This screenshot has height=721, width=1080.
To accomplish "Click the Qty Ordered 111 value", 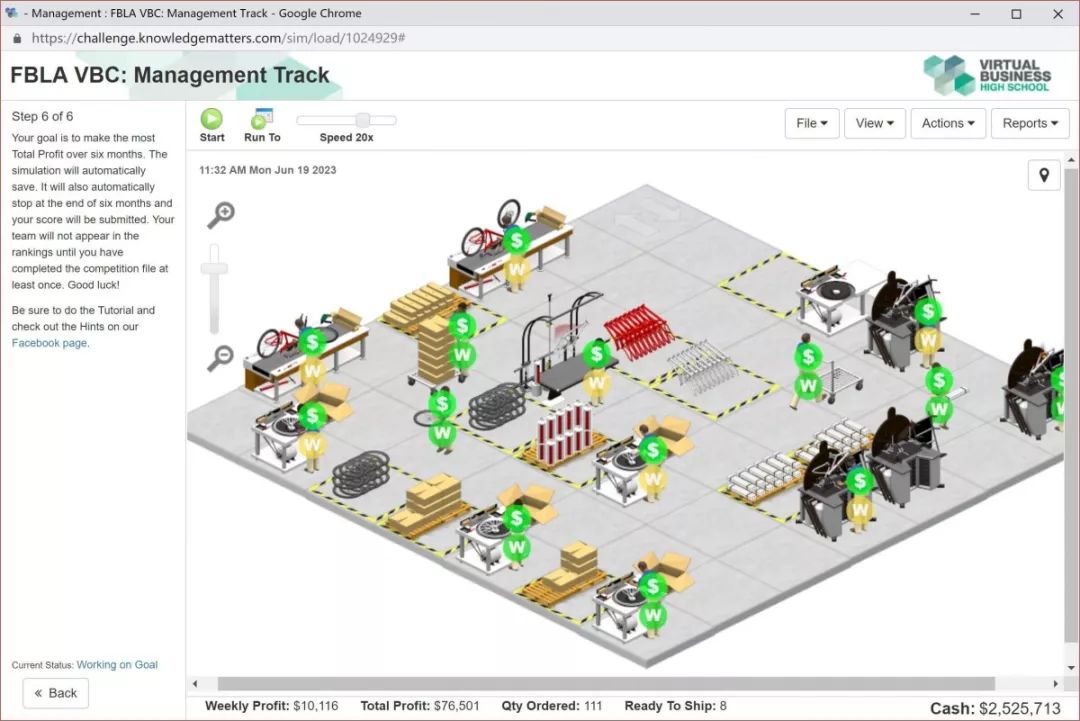I will point(592,706).
